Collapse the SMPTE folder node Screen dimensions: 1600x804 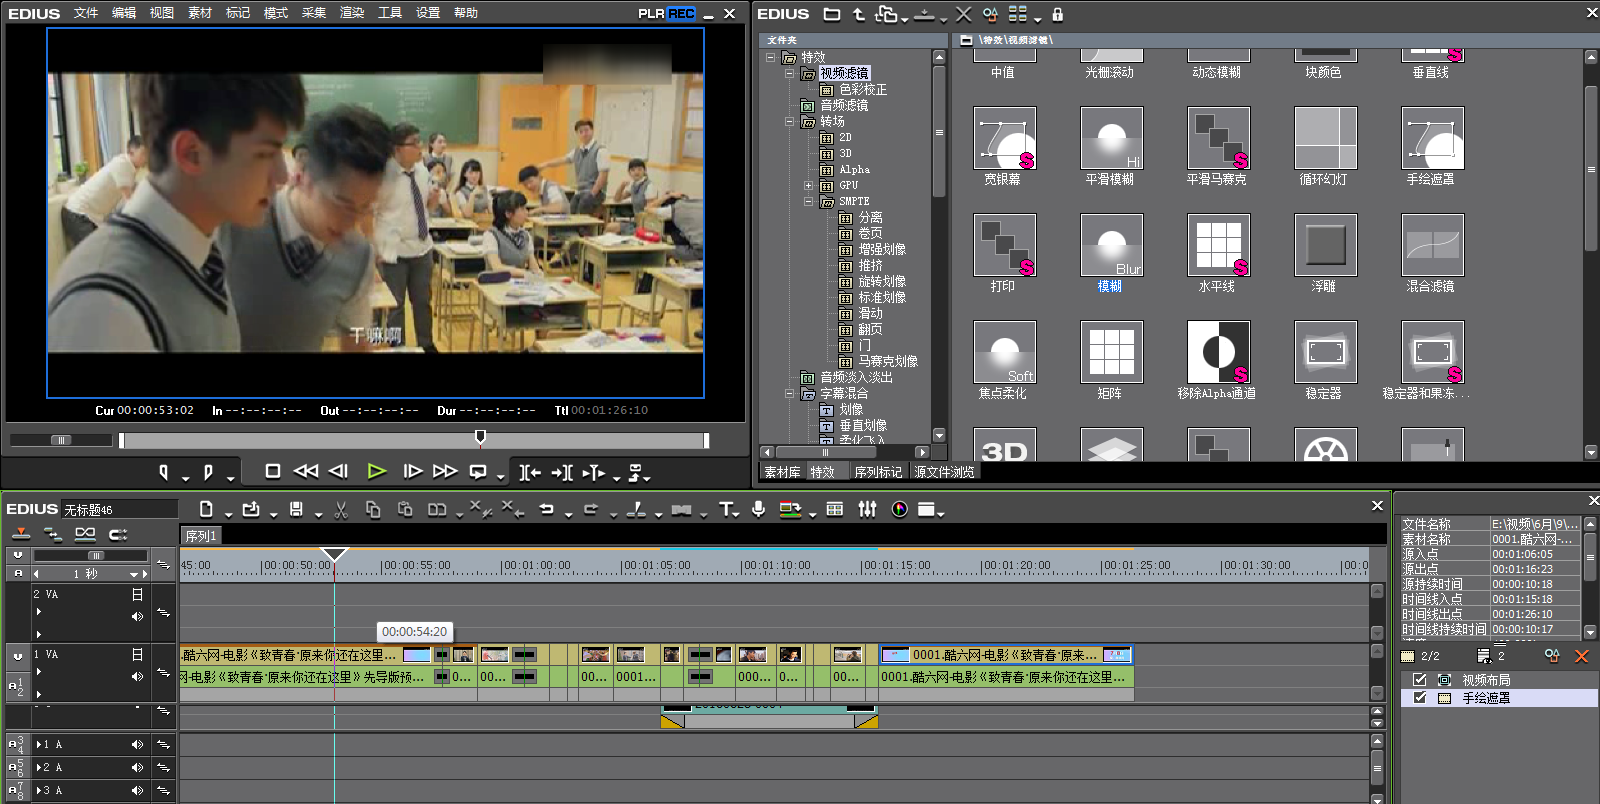click(809, 201)
